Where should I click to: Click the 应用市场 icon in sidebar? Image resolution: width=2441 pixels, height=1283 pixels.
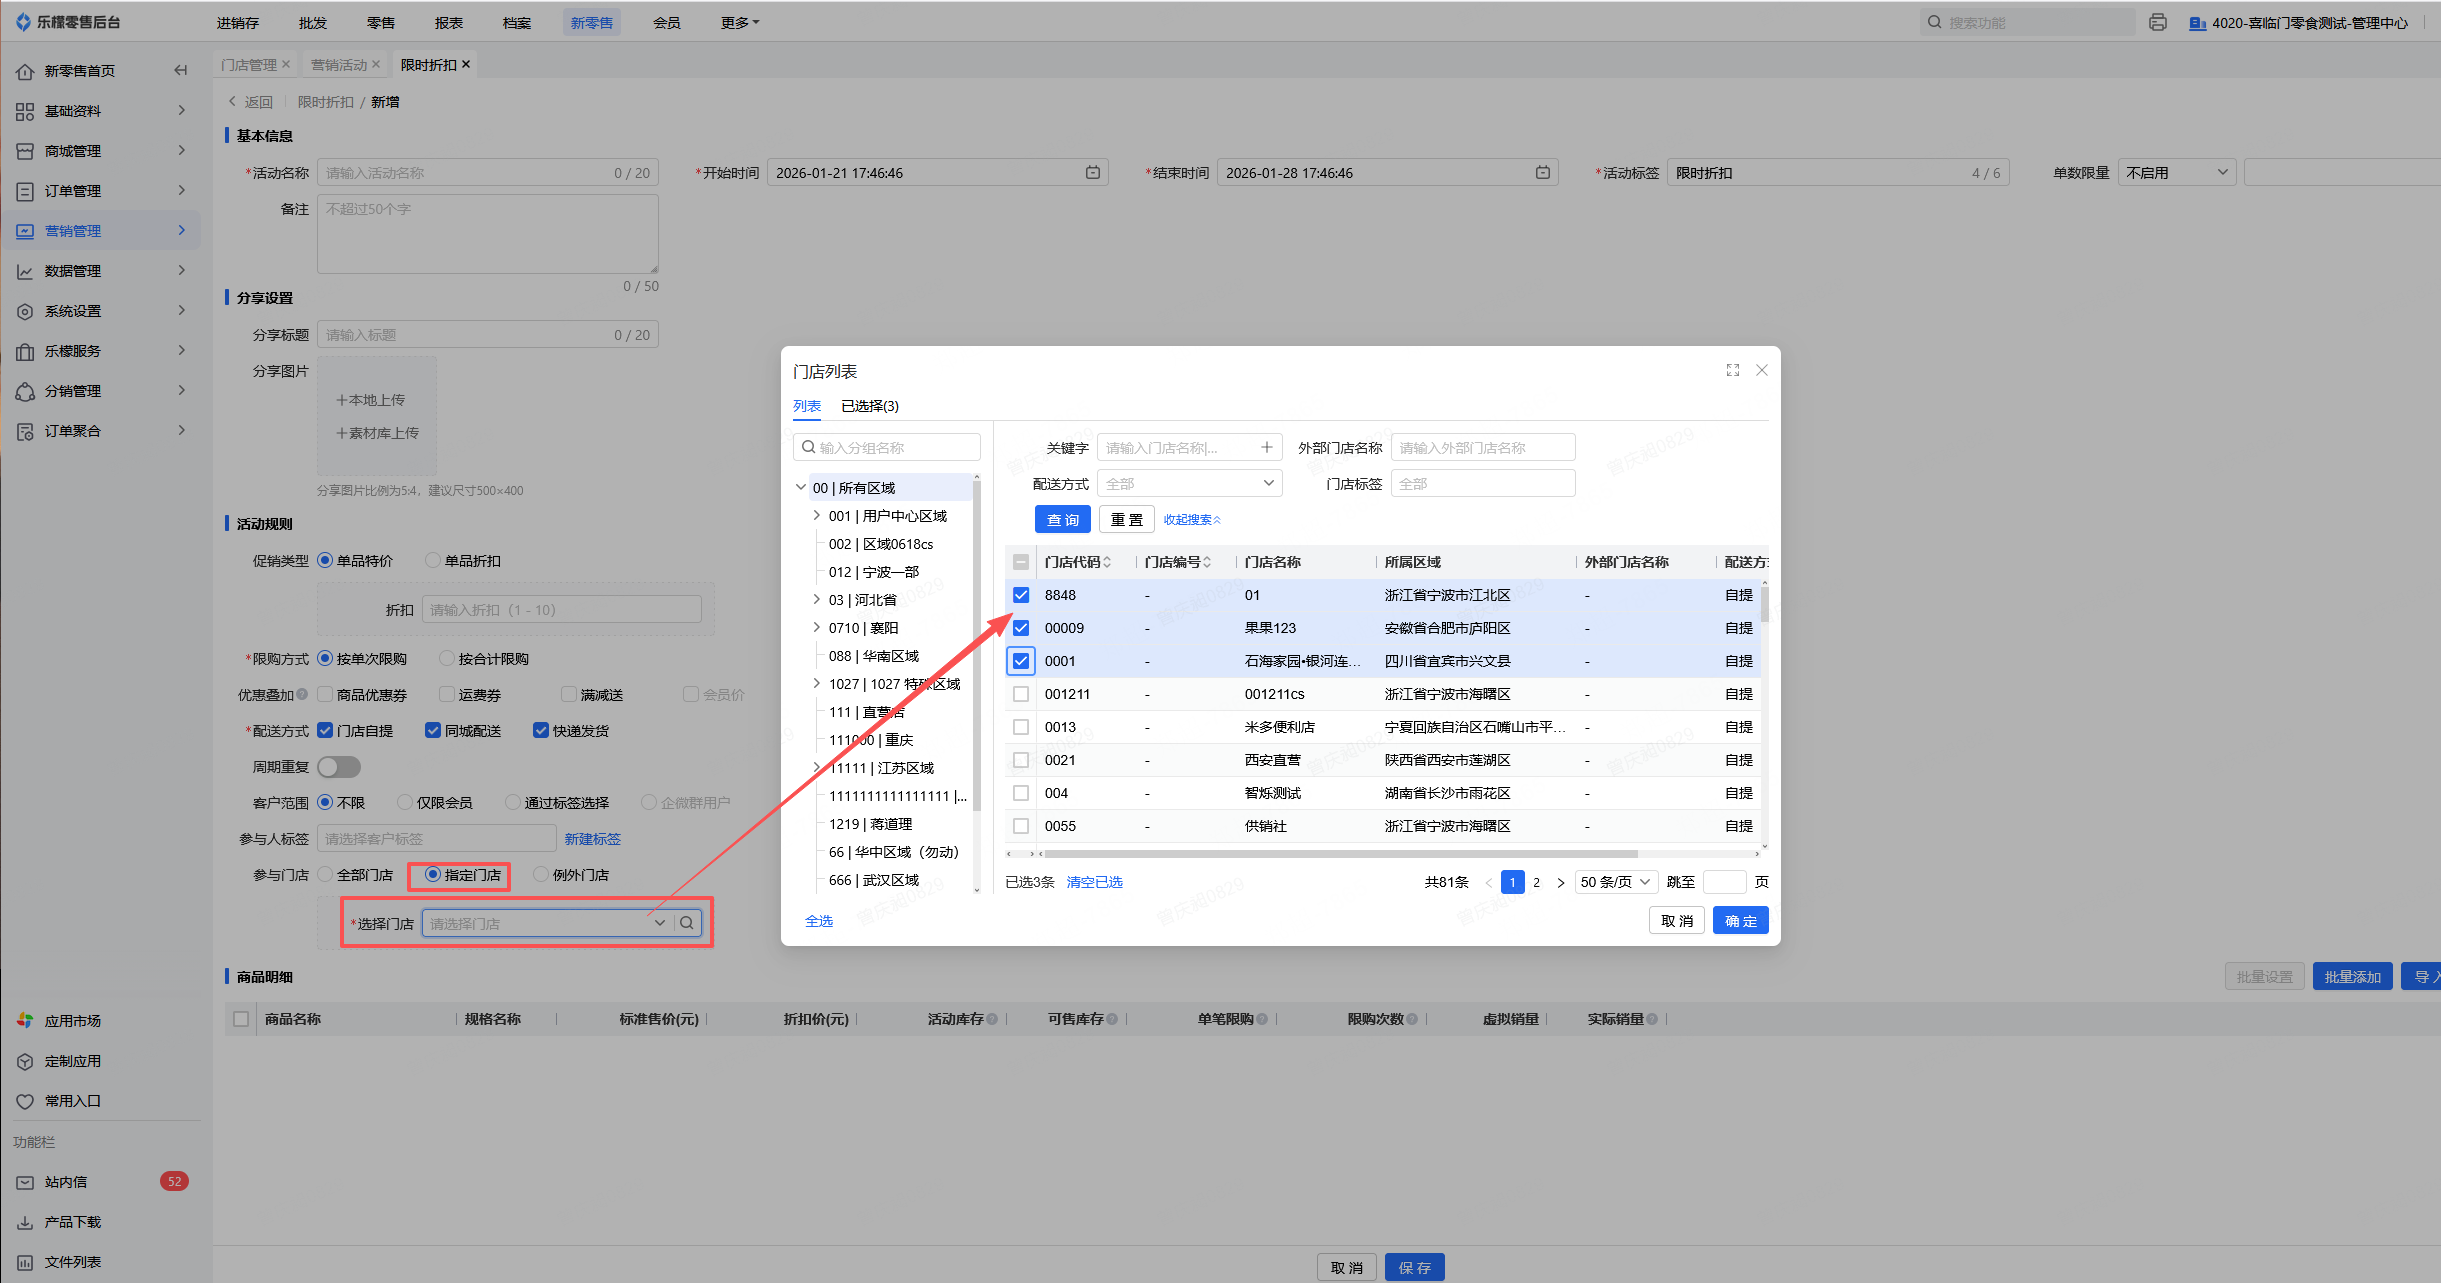click(25, 1021)
